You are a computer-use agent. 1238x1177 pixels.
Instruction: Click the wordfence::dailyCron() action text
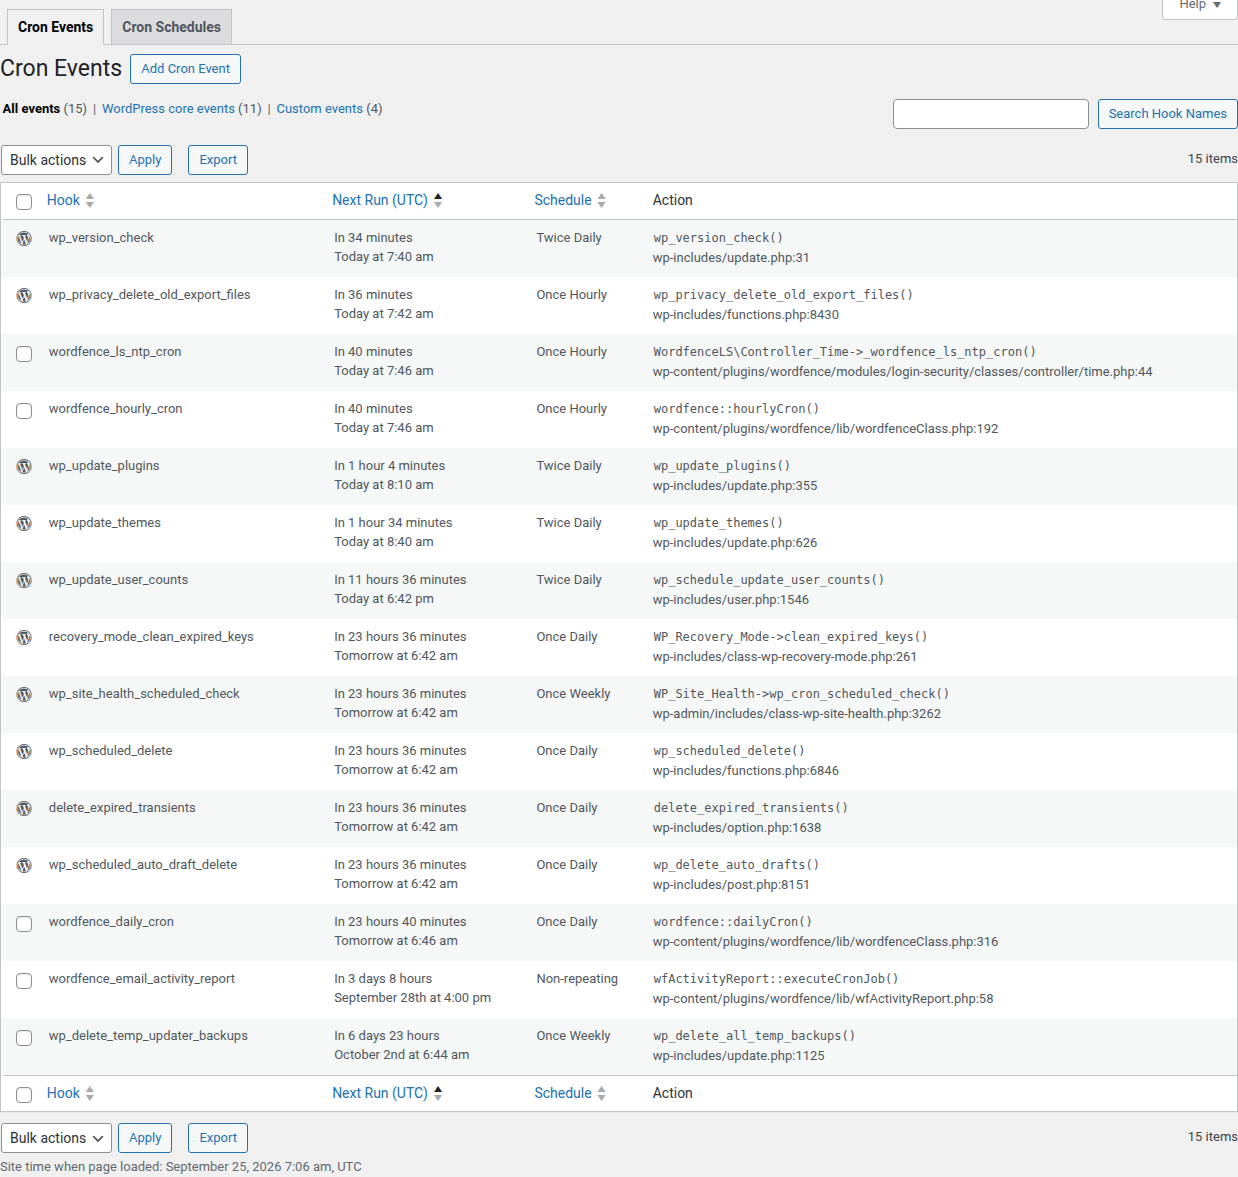[x=732, y=922]
